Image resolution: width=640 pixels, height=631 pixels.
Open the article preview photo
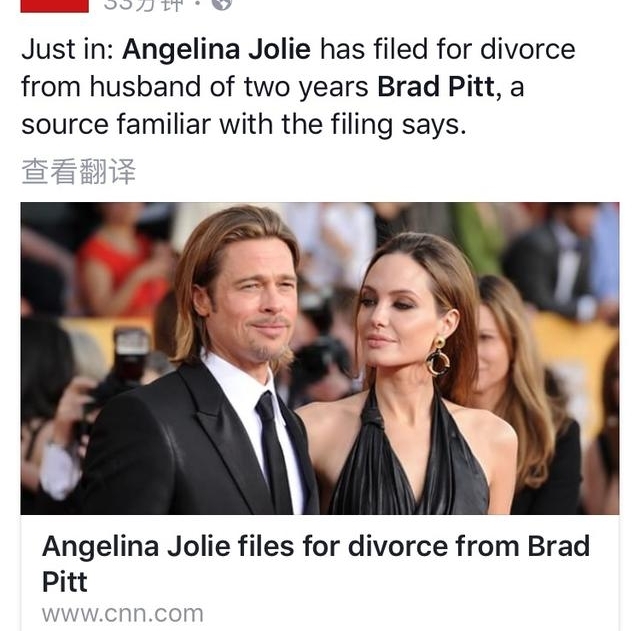pyautogui.click(x=320, y=358)
